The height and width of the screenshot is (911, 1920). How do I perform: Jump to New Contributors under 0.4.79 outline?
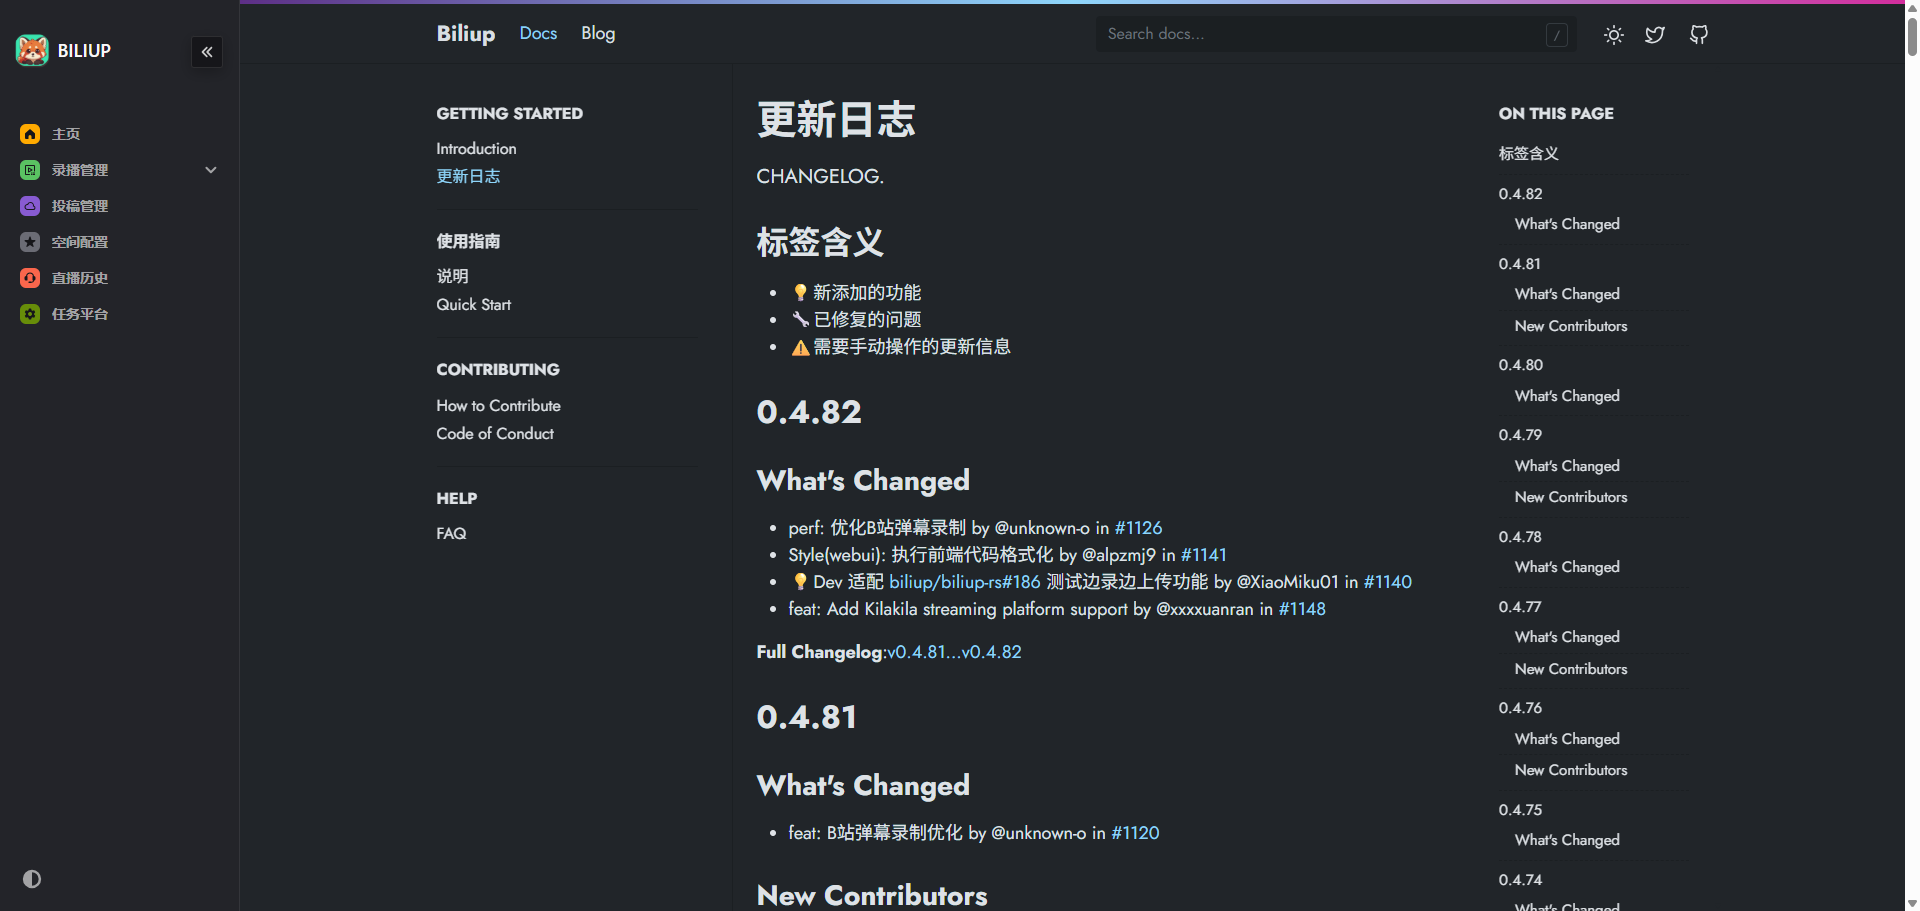tap(1570, 496)
